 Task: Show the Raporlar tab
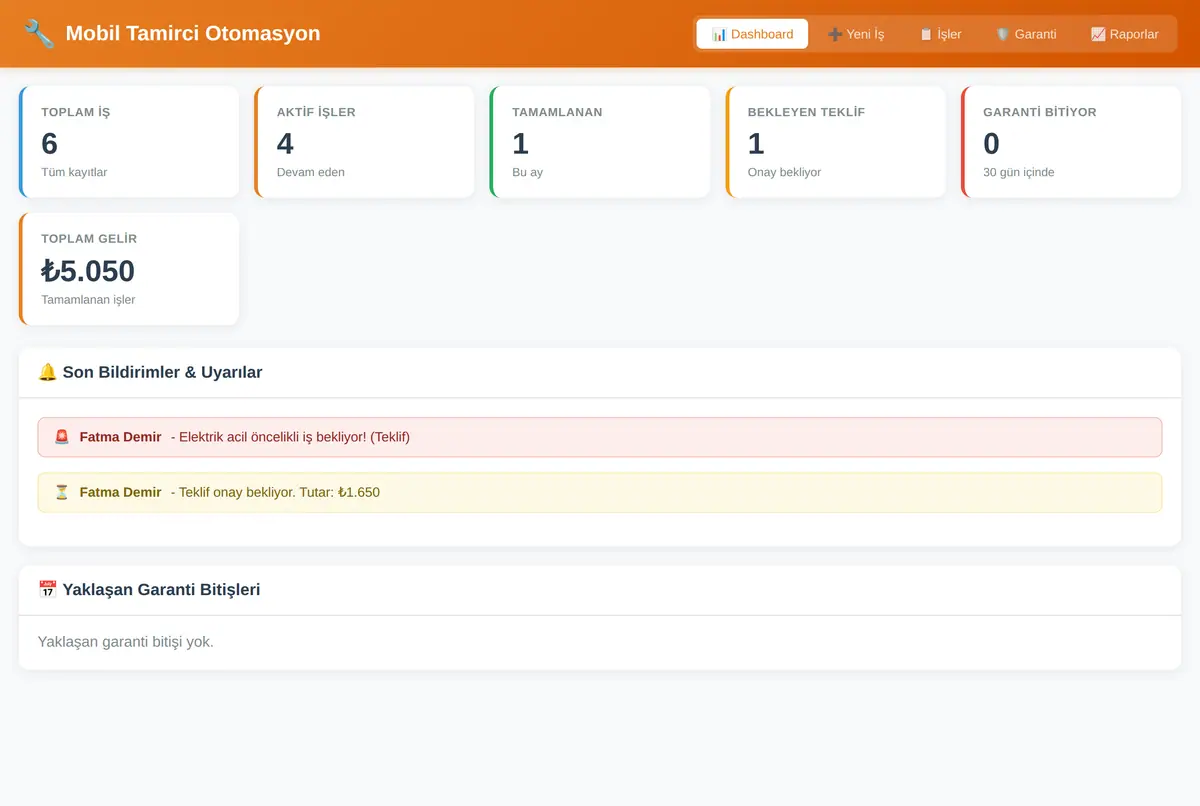[x=1125, y=34]
